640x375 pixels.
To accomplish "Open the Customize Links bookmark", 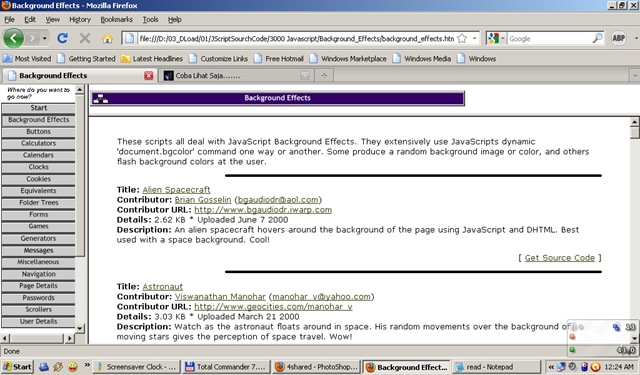I will 218,59.
